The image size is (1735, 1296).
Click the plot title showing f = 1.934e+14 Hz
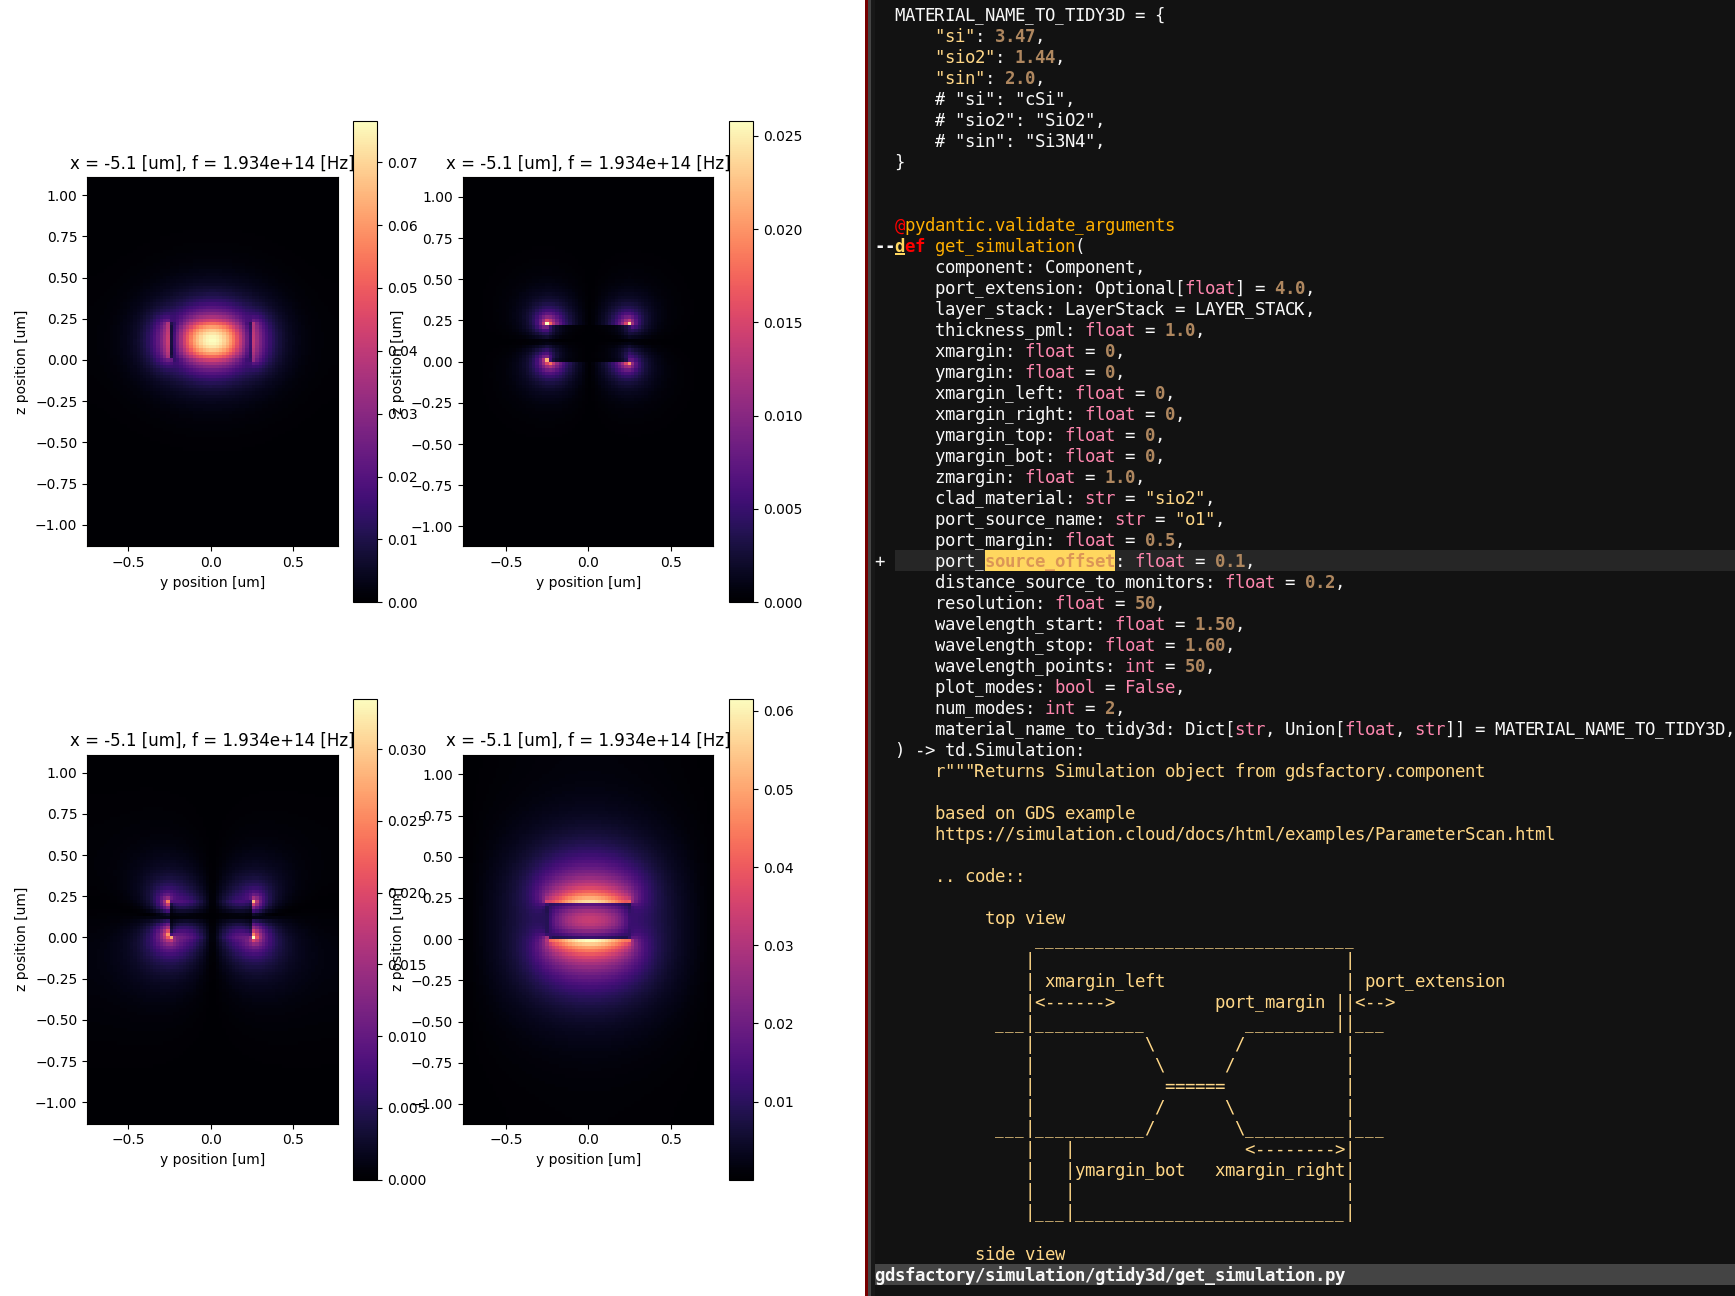pos(212,162)
